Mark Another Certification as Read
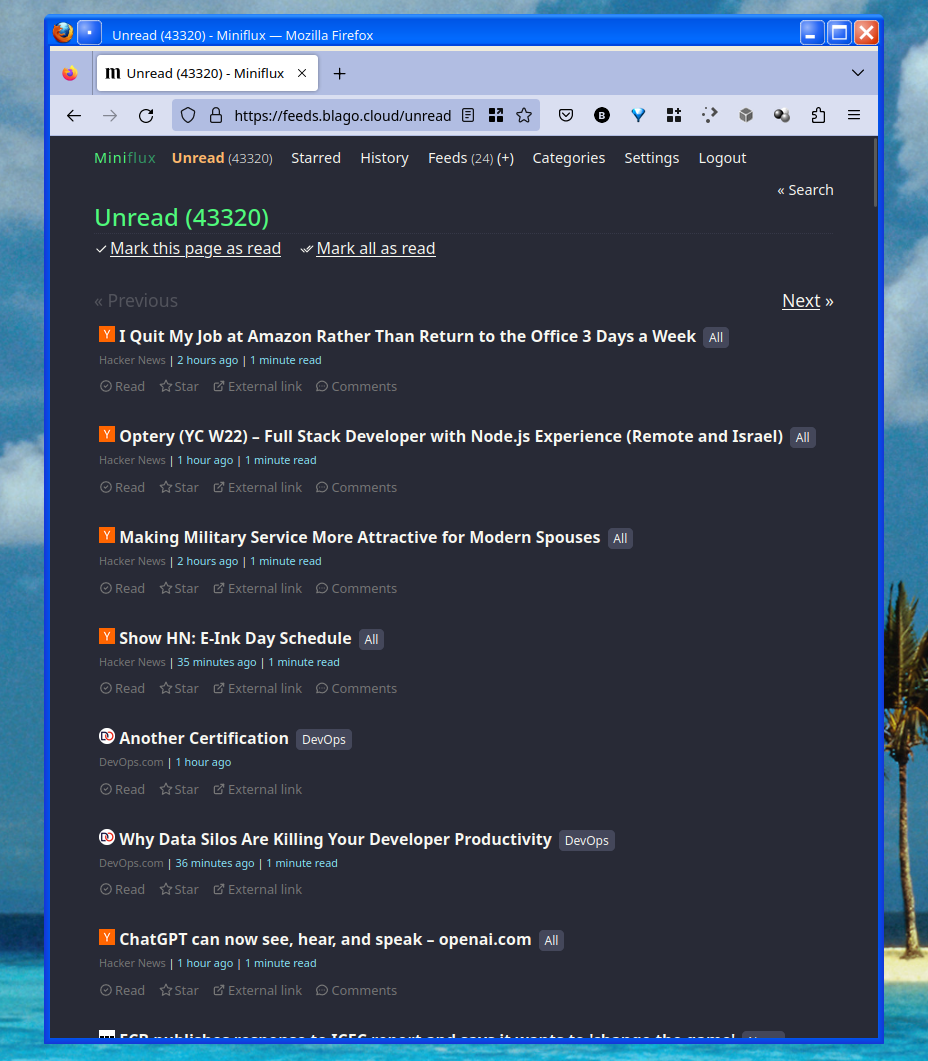 click(123, 789)
